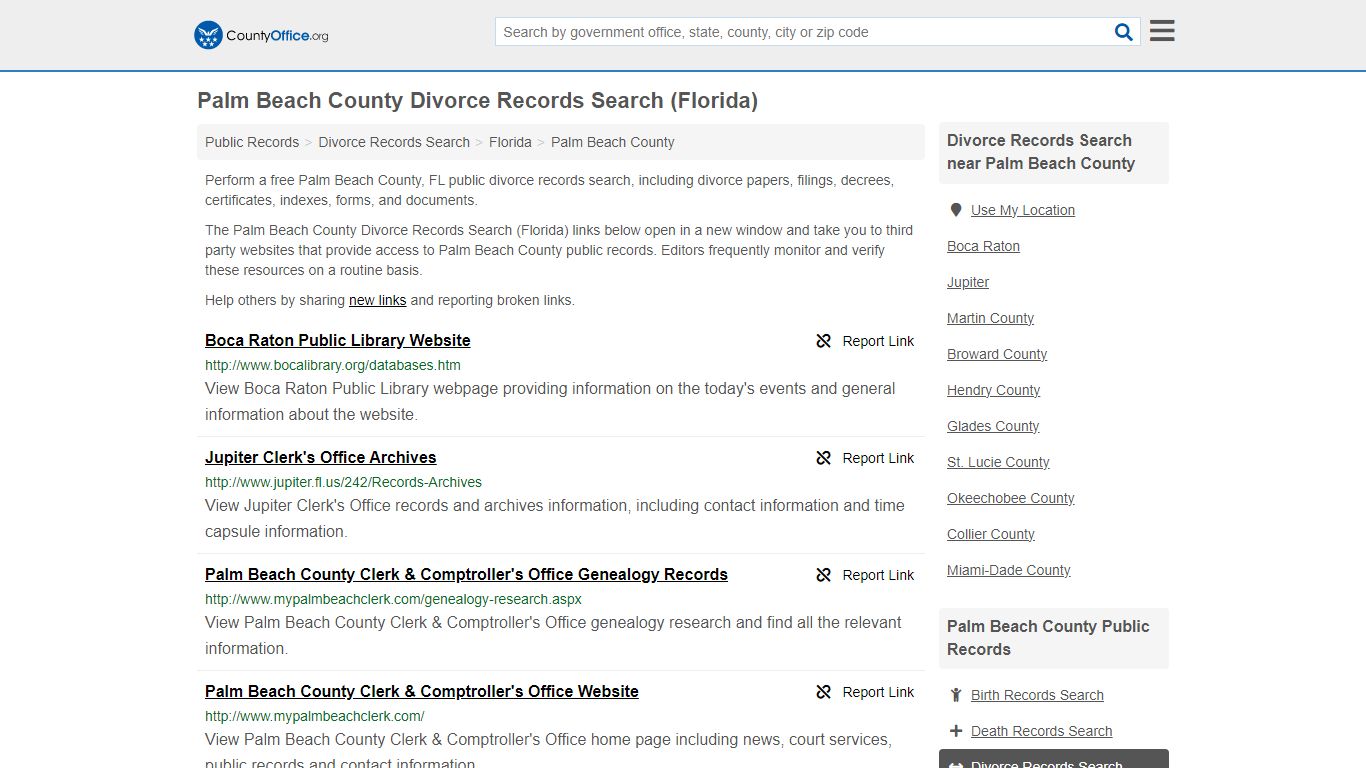The width and height of the screenshot is (1366, 768).
Task: Click the new links hyperlink
Action: pyautogui.click(x=377, y=300)
